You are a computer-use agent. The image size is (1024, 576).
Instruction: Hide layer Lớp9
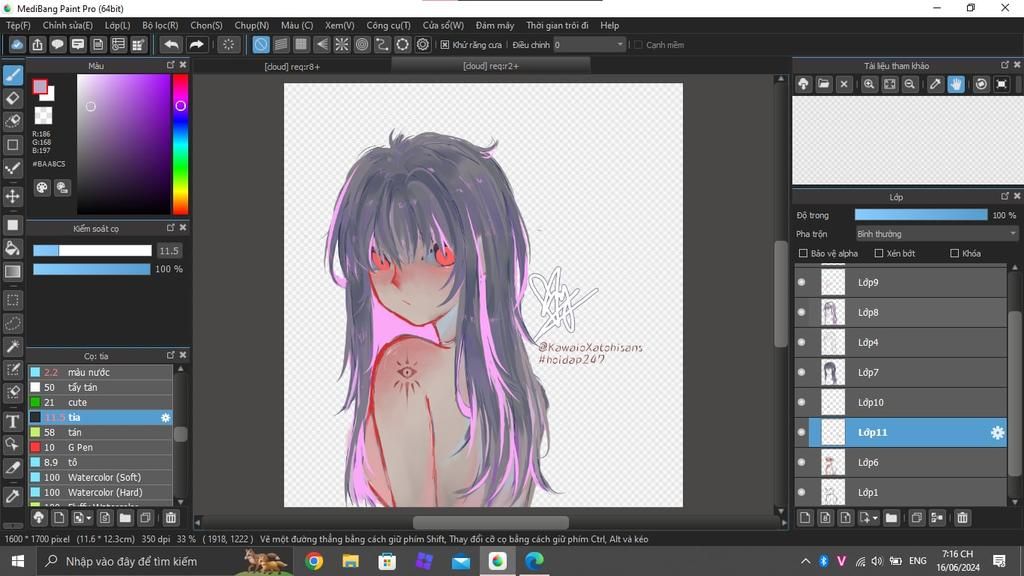click(x=801, y=282)
